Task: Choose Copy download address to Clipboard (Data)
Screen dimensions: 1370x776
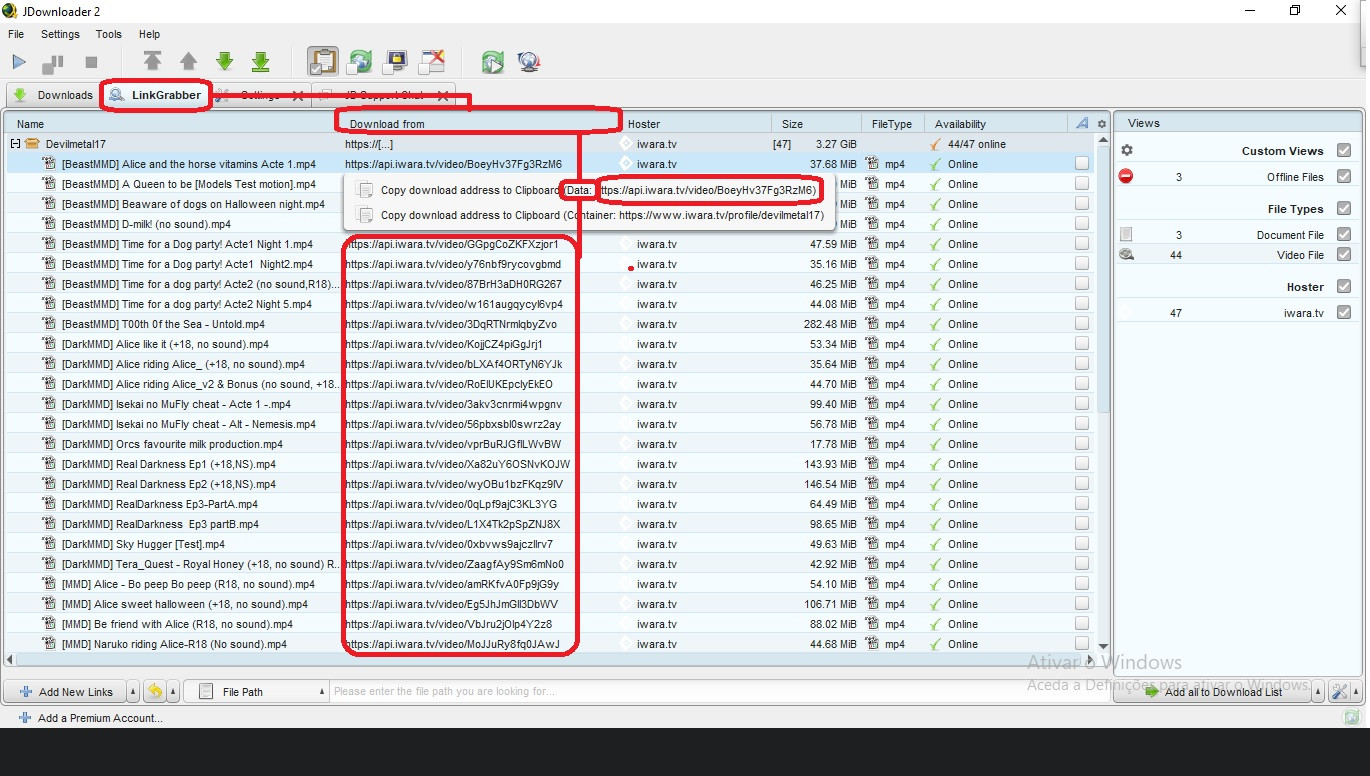Action: click(x=588, y=190)
